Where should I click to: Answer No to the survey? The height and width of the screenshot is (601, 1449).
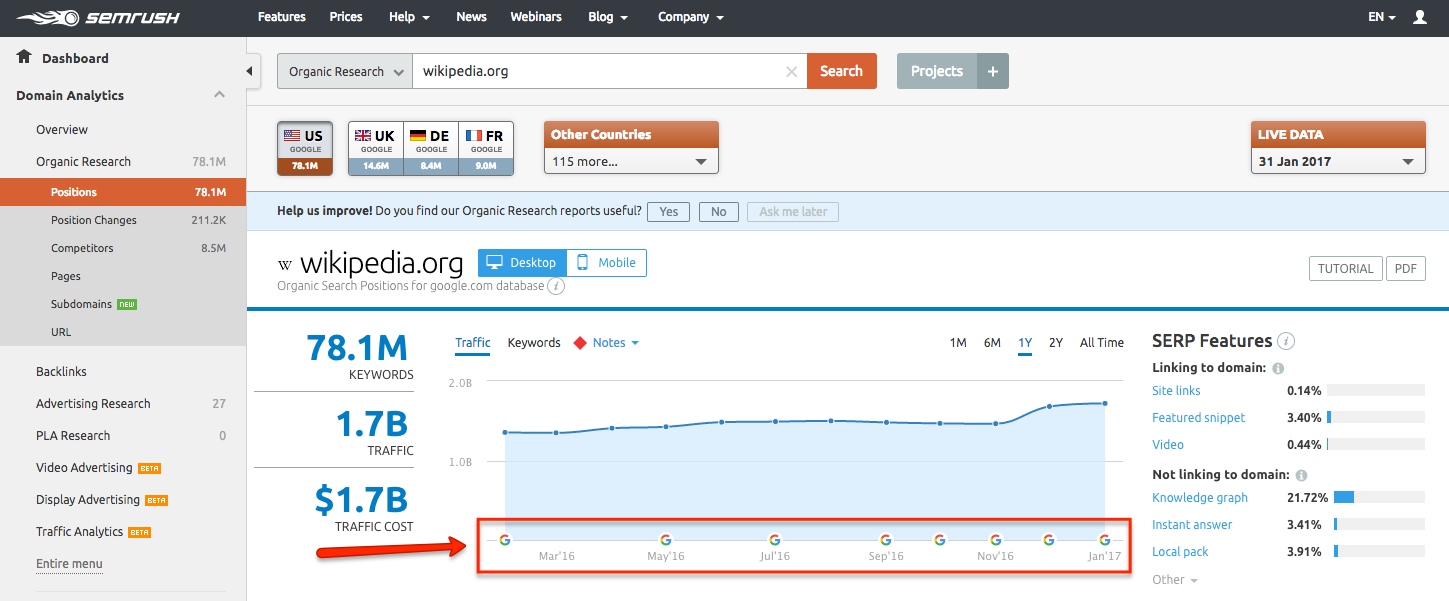(719, 212)
